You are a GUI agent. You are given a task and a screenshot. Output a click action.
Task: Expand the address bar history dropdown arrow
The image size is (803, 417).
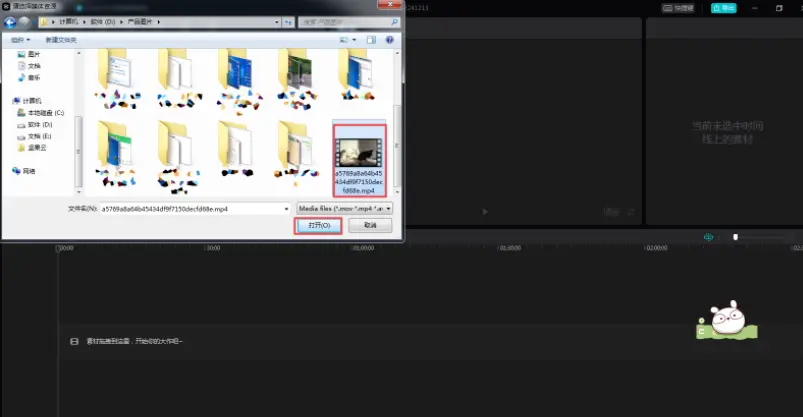277,23
